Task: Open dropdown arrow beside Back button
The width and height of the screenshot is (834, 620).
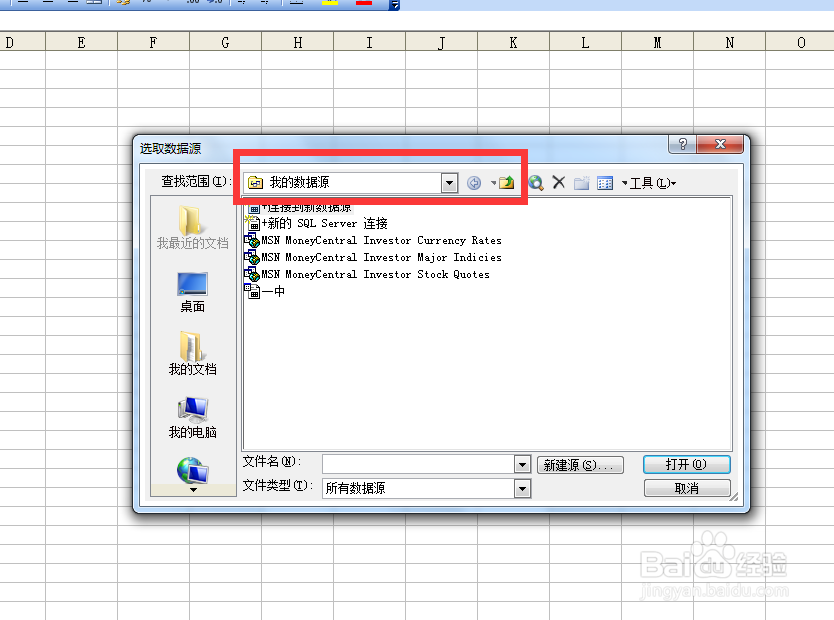Action: (x=493, y=183)
